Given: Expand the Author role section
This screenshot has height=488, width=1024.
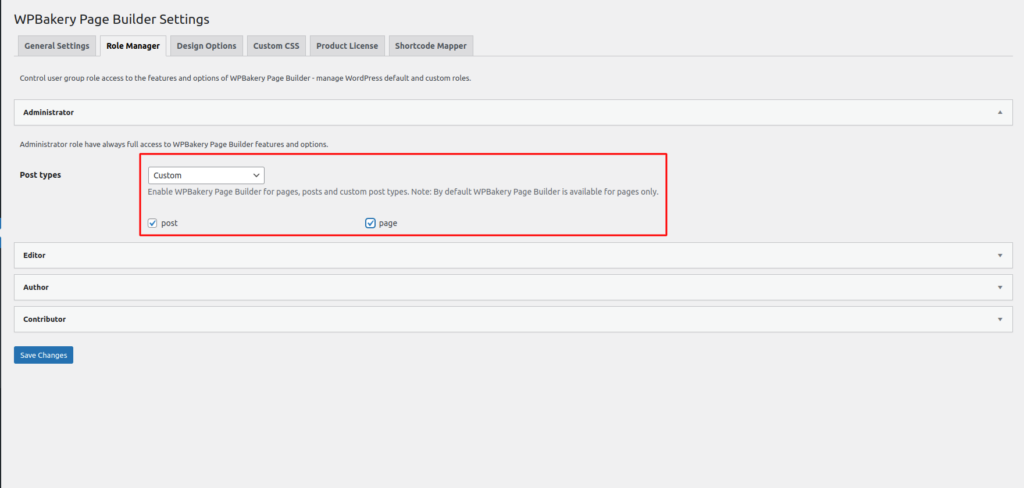Looking at the screenshot, I should [x=513, y=287].
